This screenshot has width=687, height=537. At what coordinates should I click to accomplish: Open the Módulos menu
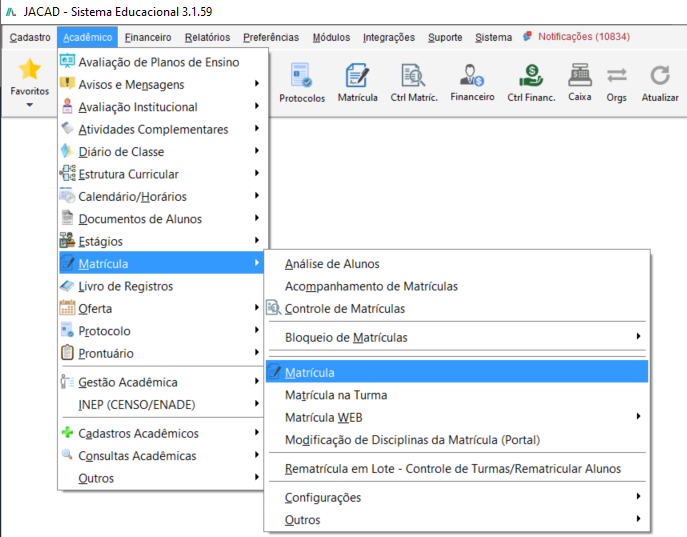[x=331, y=37]
